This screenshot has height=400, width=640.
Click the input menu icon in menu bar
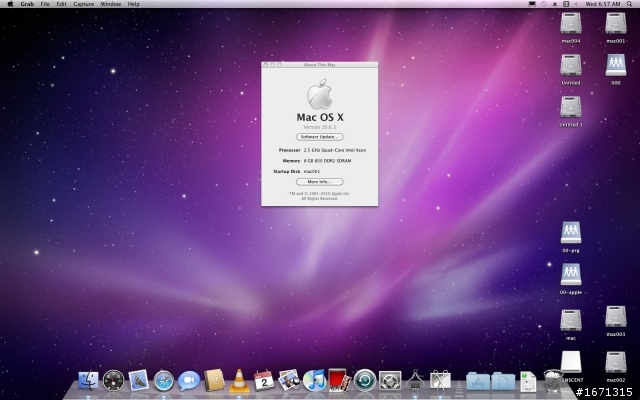tap(566, 4)
